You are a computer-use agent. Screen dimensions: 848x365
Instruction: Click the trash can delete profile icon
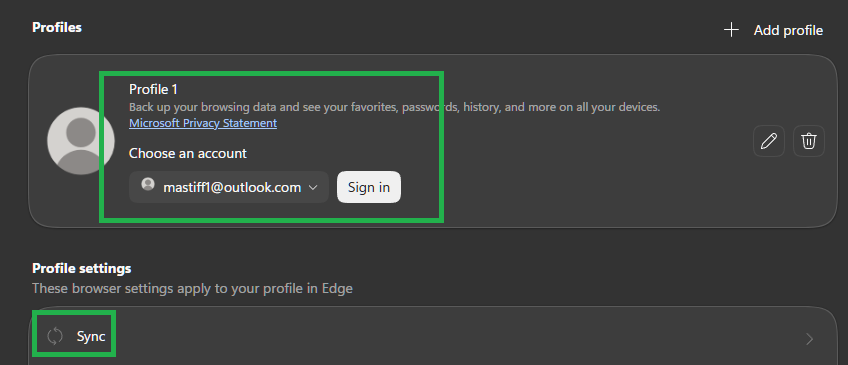pyautogui.click(x=809, y=141)
